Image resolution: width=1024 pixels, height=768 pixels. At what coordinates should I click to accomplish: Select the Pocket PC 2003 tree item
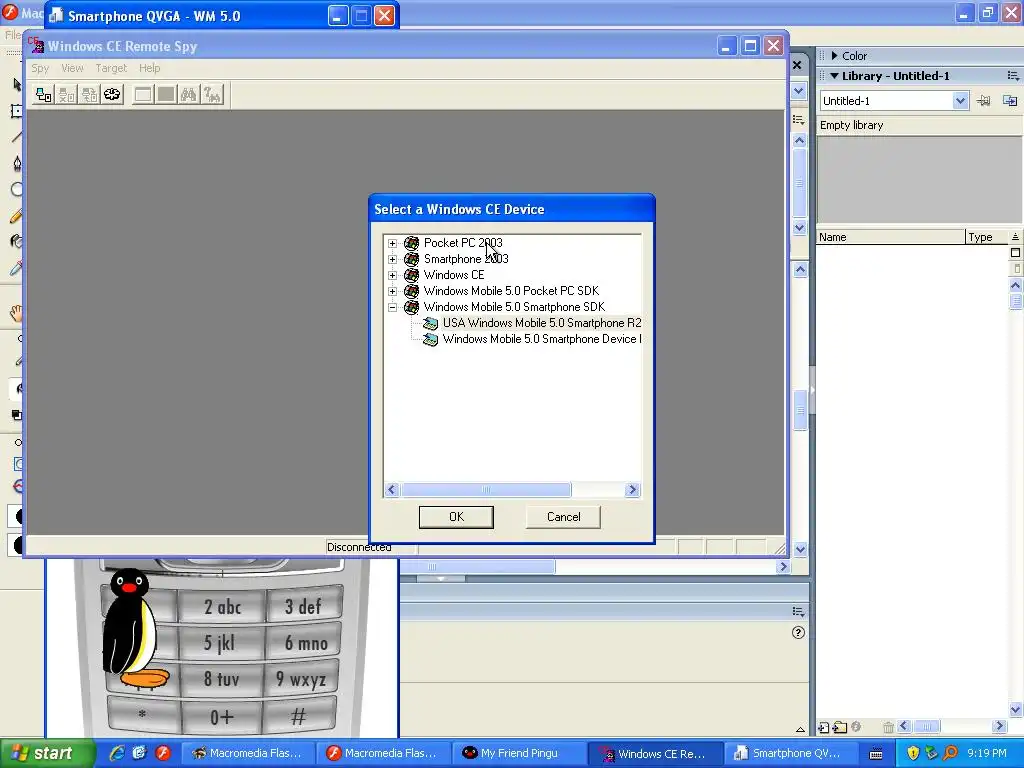click(463, 243)
